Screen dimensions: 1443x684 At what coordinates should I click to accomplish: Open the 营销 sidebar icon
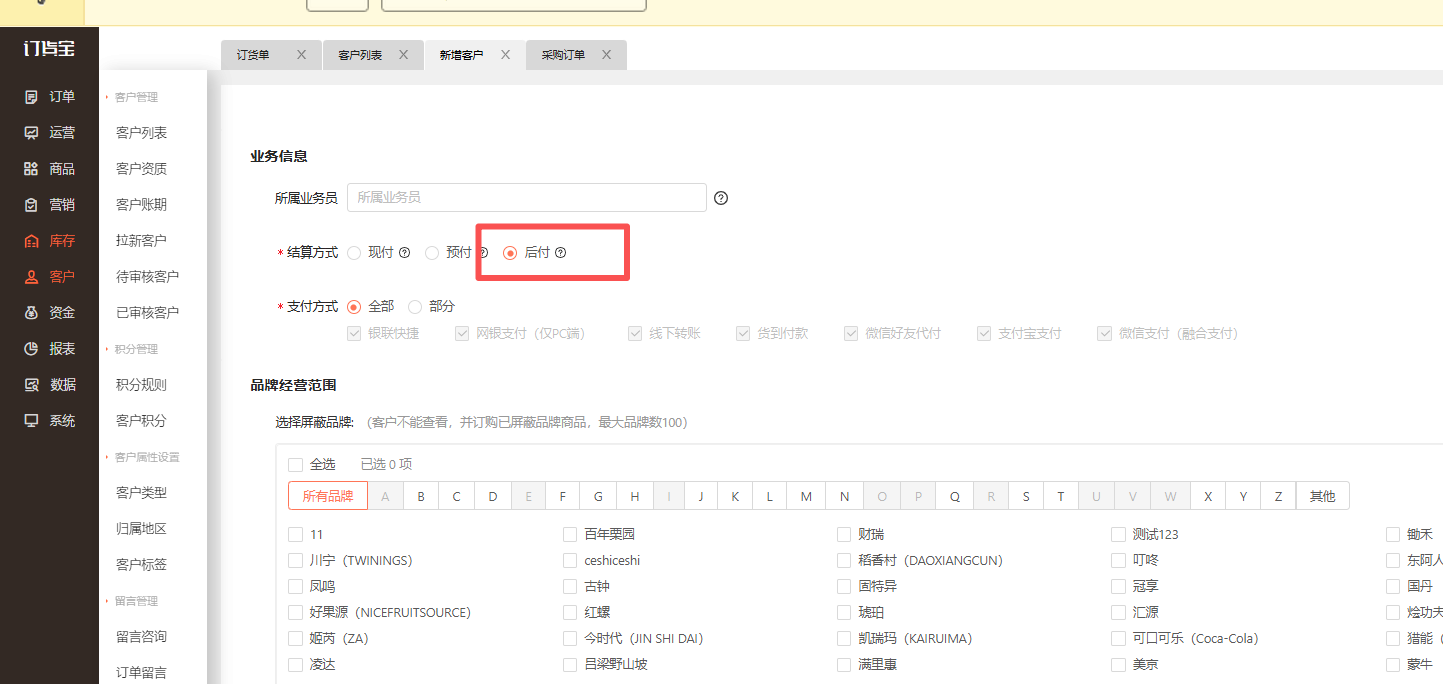pos(32,205)
